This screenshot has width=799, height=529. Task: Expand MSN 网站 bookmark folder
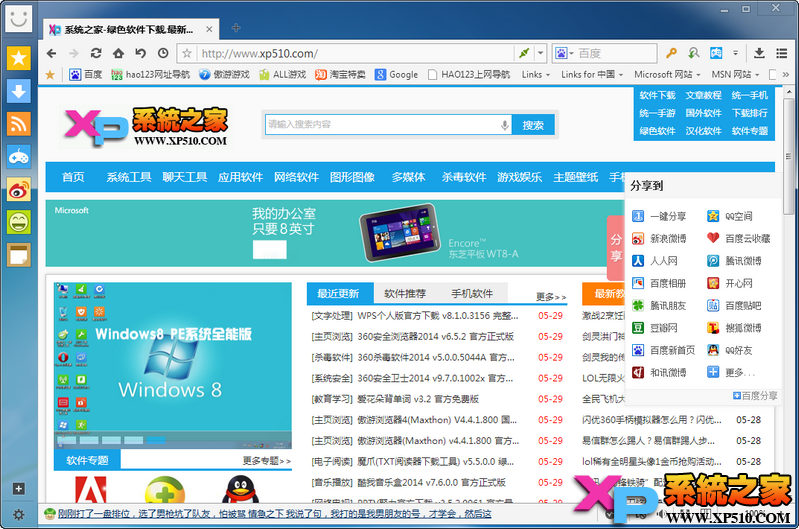point(735,74)
